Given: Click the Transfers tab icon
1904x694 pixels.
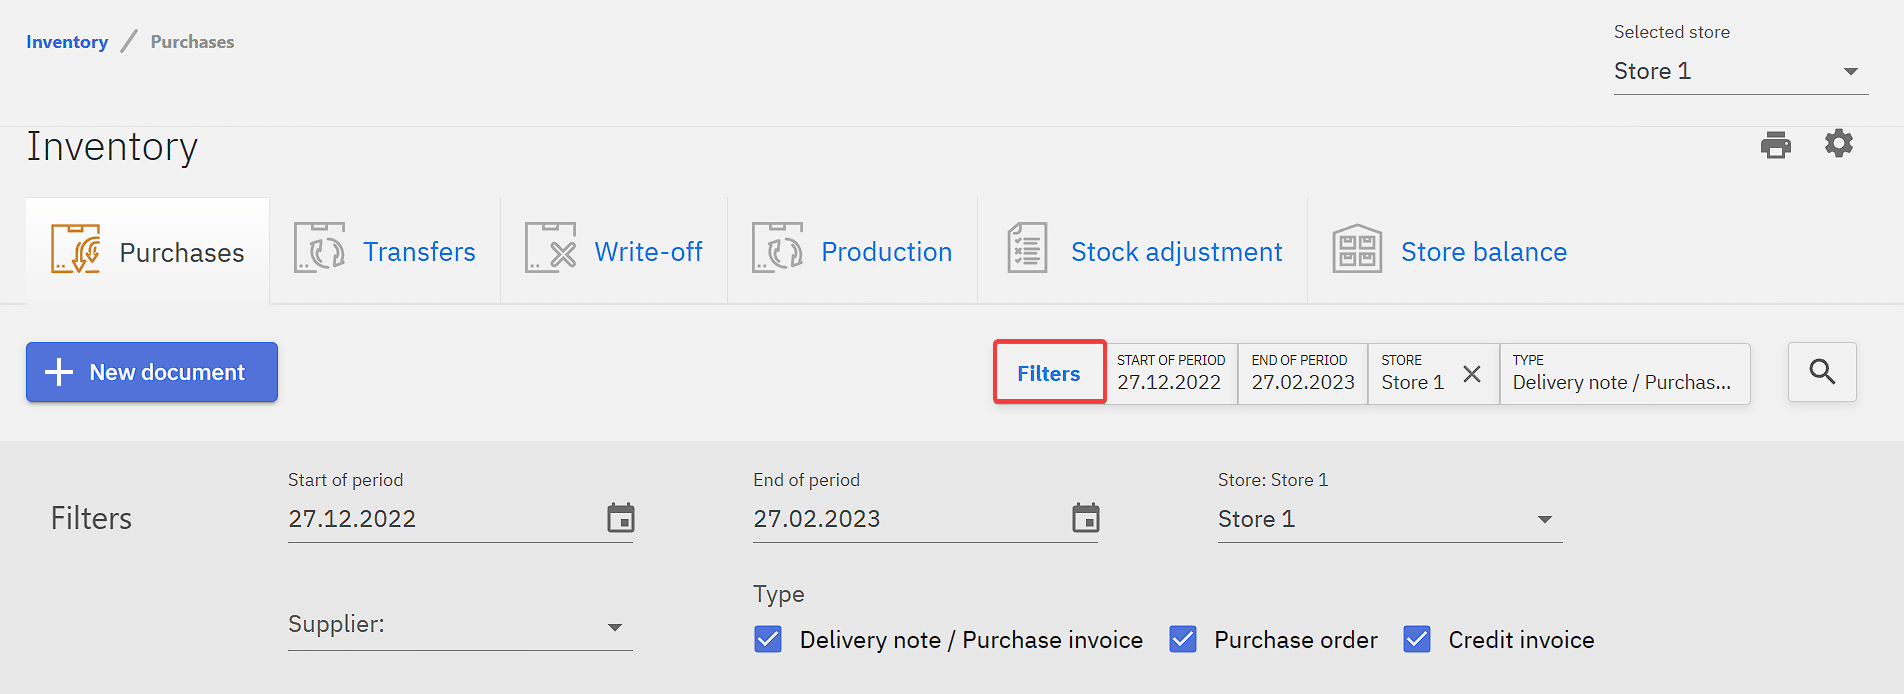Looking at the screenshot, I should [x=319, y=248].
